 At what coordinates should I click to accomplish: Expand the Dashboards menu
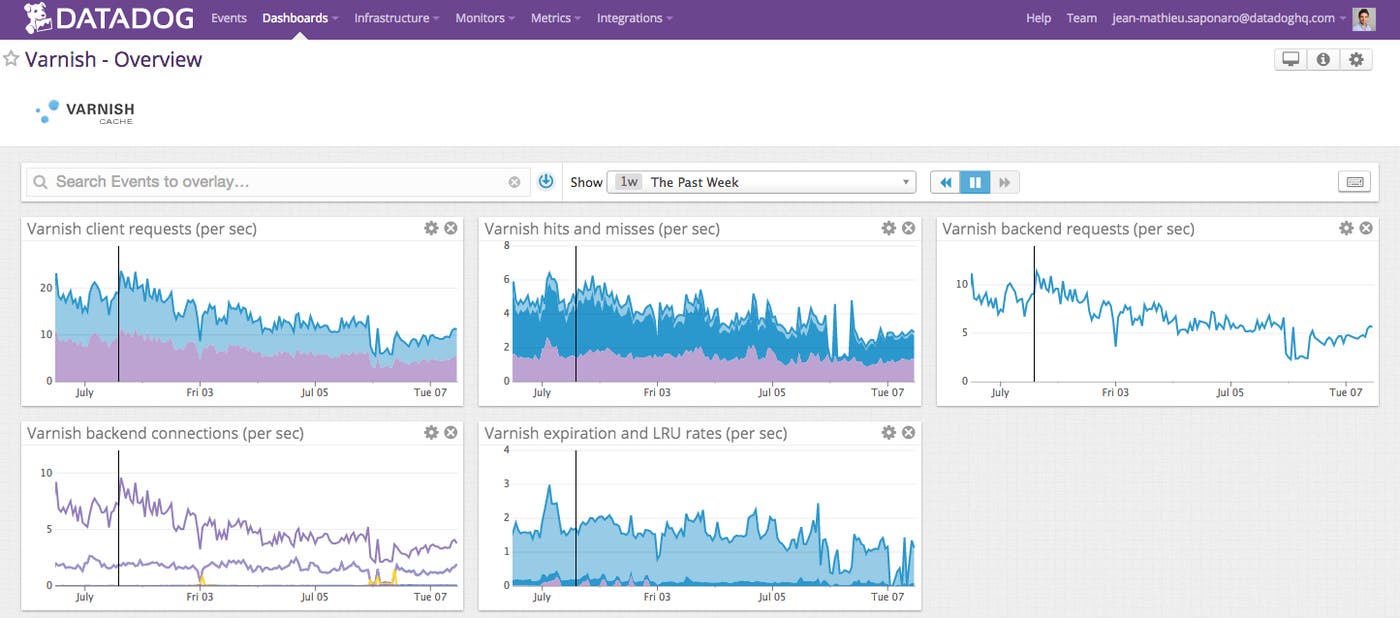pyautogui.click(x=298, y=18)
